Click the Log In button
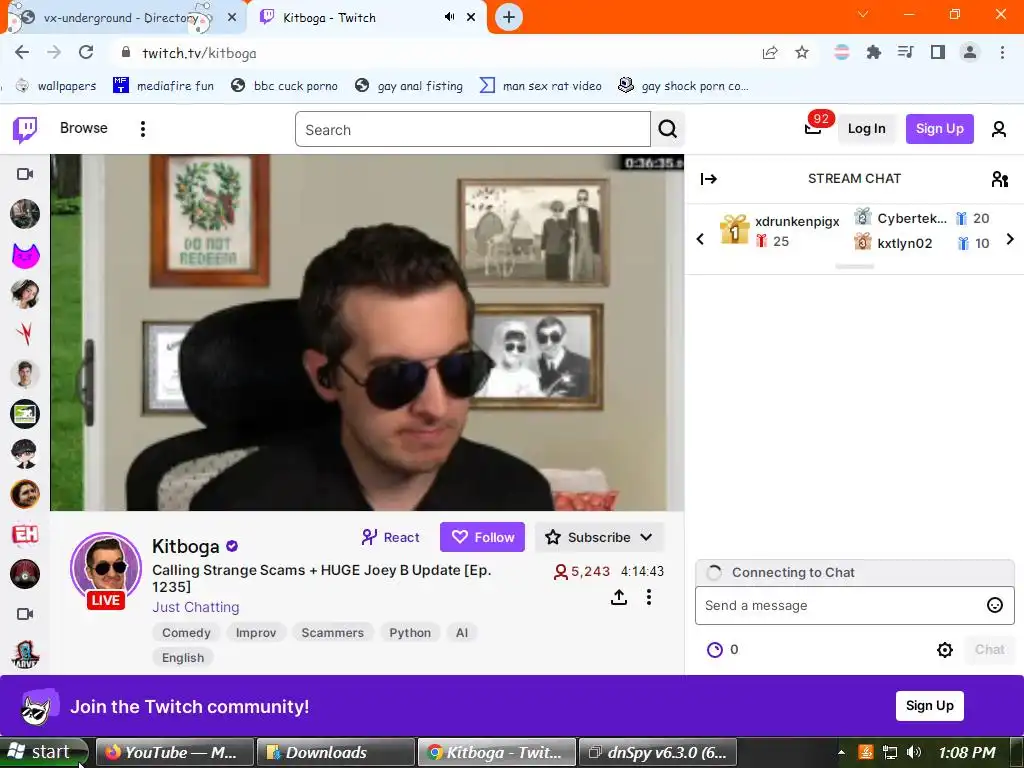 (867, 129)
